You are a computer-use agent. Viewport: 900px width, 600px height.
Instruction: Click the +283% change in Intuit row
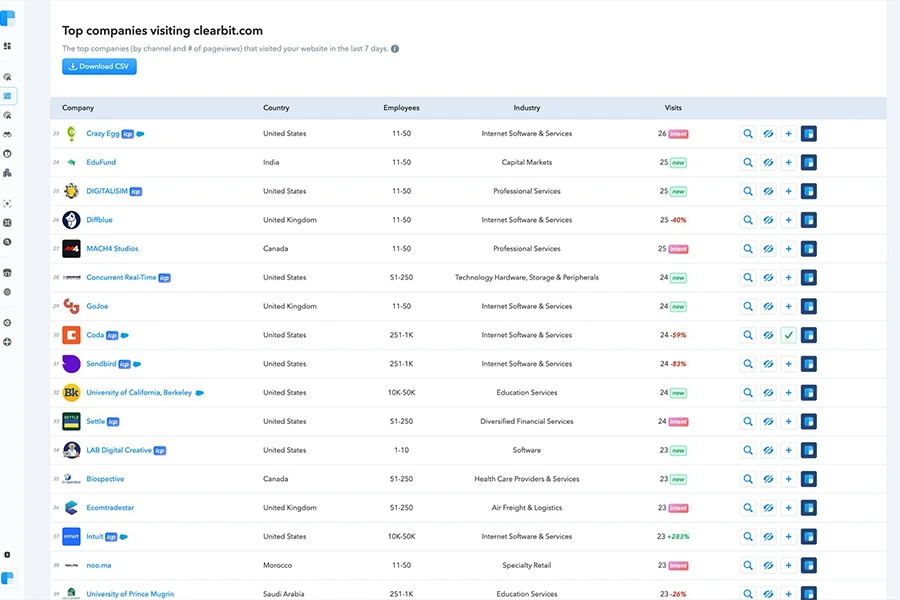click(678, 536)
